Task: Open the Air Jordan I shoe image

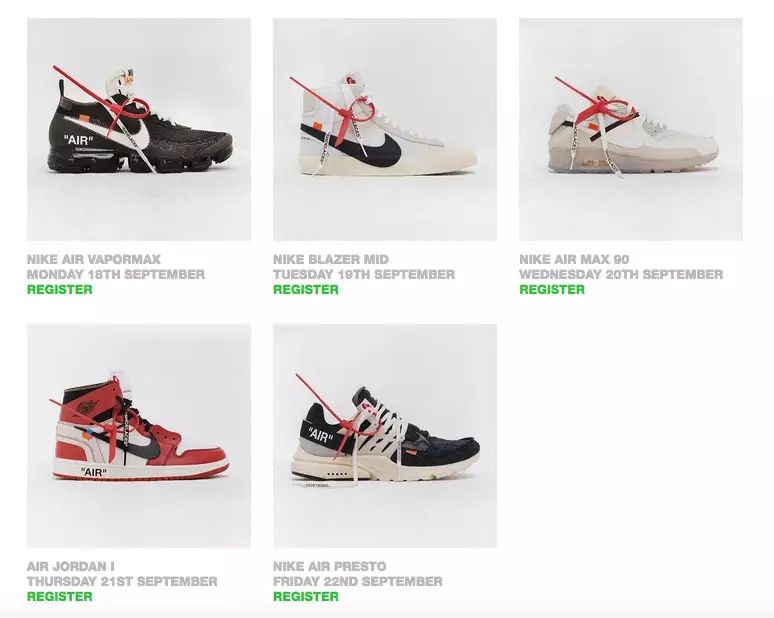Action: (139, 436)
